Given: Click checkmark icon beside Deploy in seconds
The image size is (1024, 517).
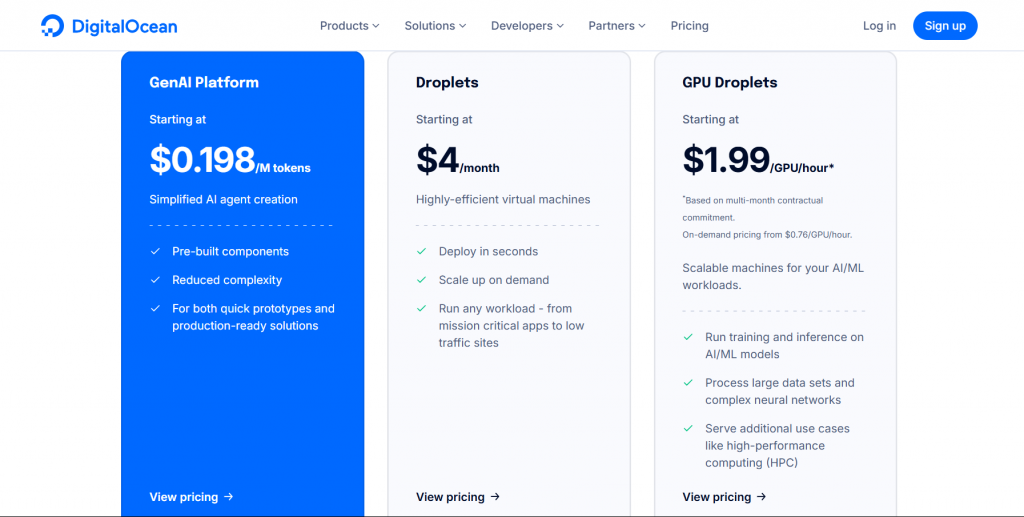Looking at the screenshot, I should 422,252.
